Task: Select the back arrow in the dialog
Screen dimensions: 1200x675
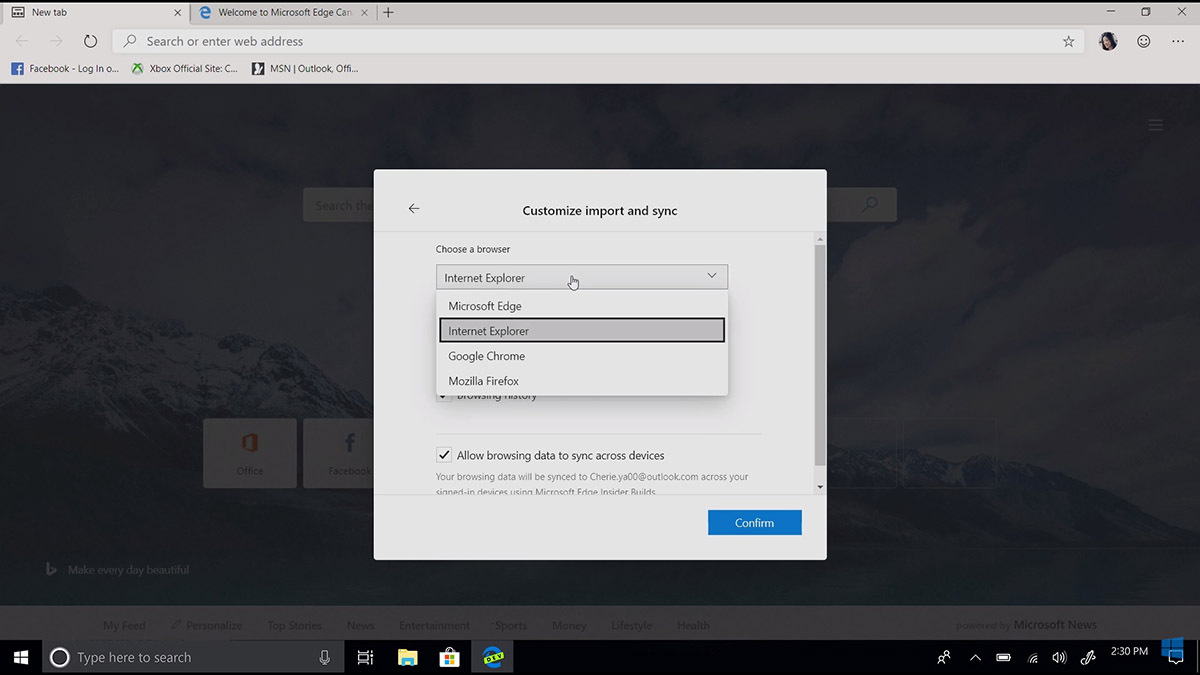Action: (414, 208)
